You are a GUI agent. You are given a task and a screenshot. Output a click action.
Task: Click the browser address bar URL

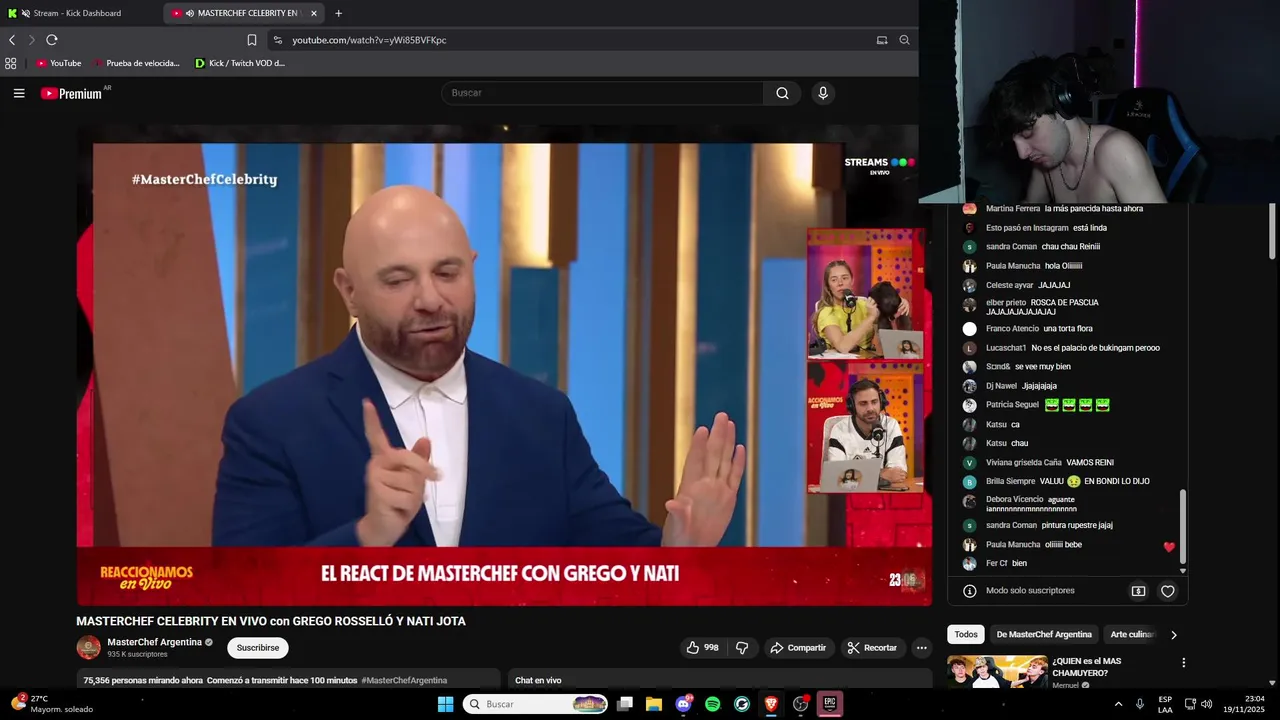[369, 40]
